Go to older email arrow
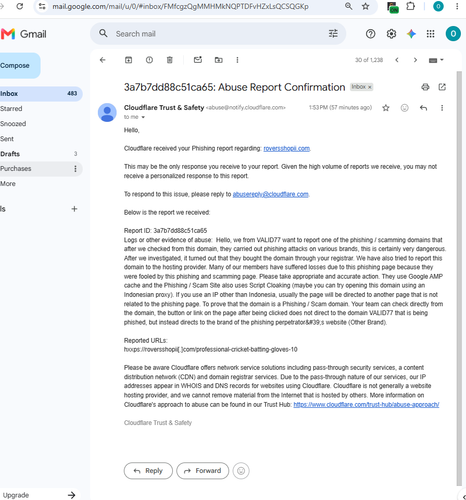Screen dimensions: 466x500 point(415,60)
